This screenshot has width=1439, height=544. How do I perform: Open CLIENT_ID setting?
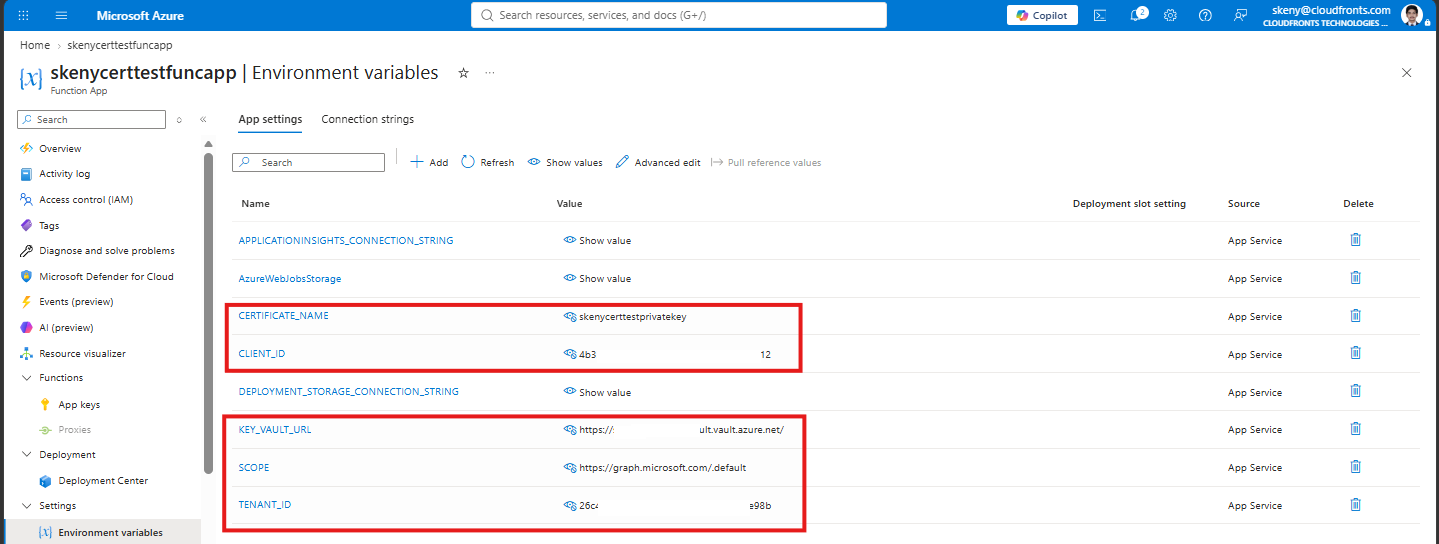[x=262, y=354]
